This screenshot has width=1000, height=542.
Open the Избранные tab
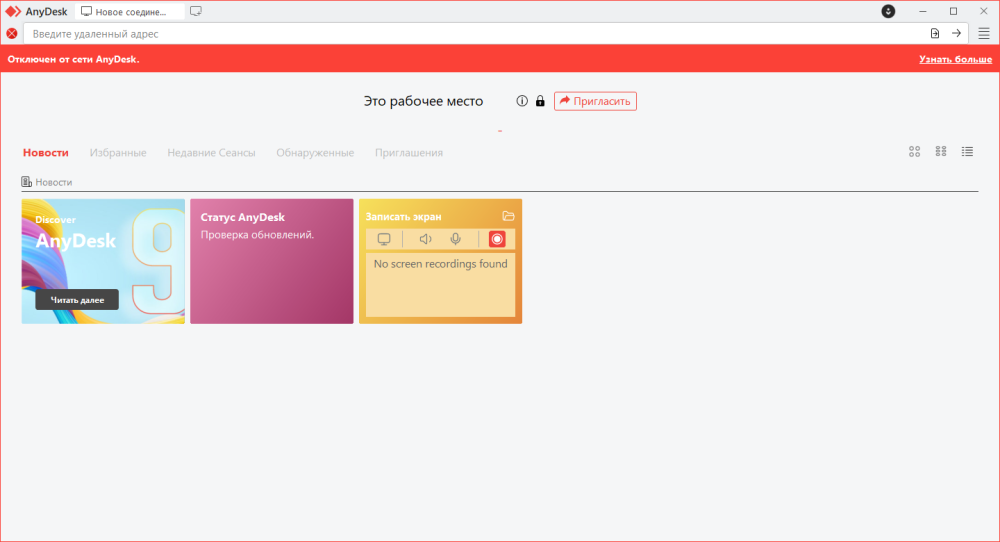coord(118,153)
